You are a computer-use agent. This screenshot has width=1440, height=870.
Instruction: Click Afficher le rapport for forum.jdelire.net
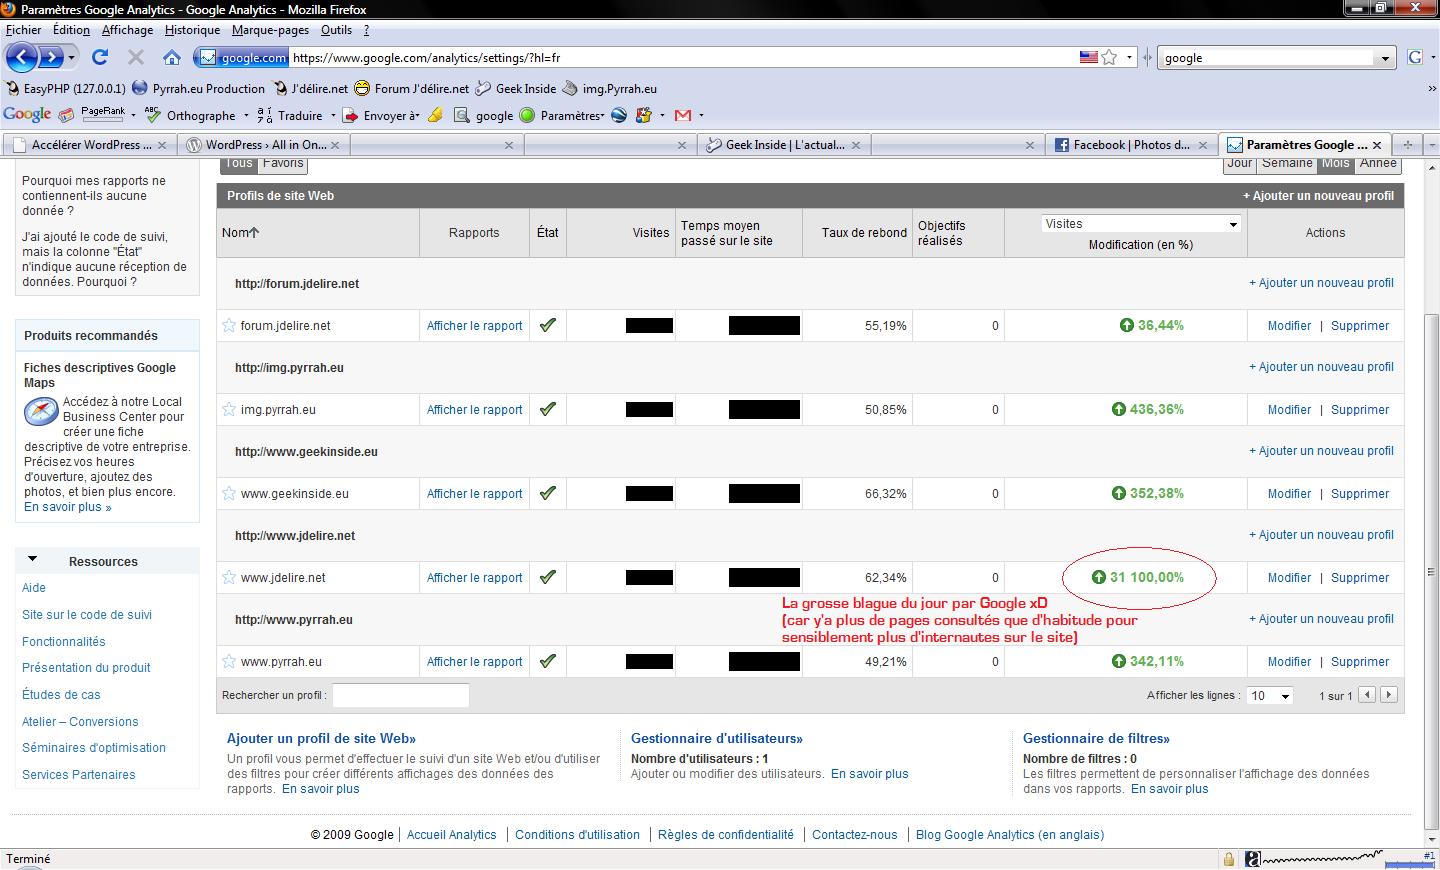(474, 326)
